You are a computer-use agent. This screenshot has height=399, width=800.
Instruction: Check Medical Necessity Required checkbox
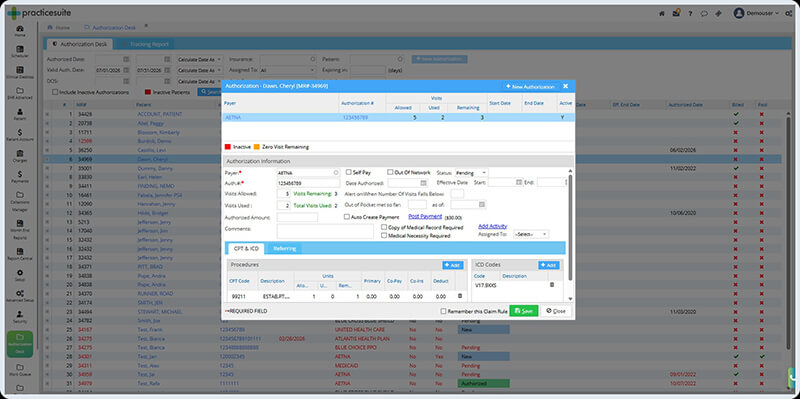coord(384,236)
